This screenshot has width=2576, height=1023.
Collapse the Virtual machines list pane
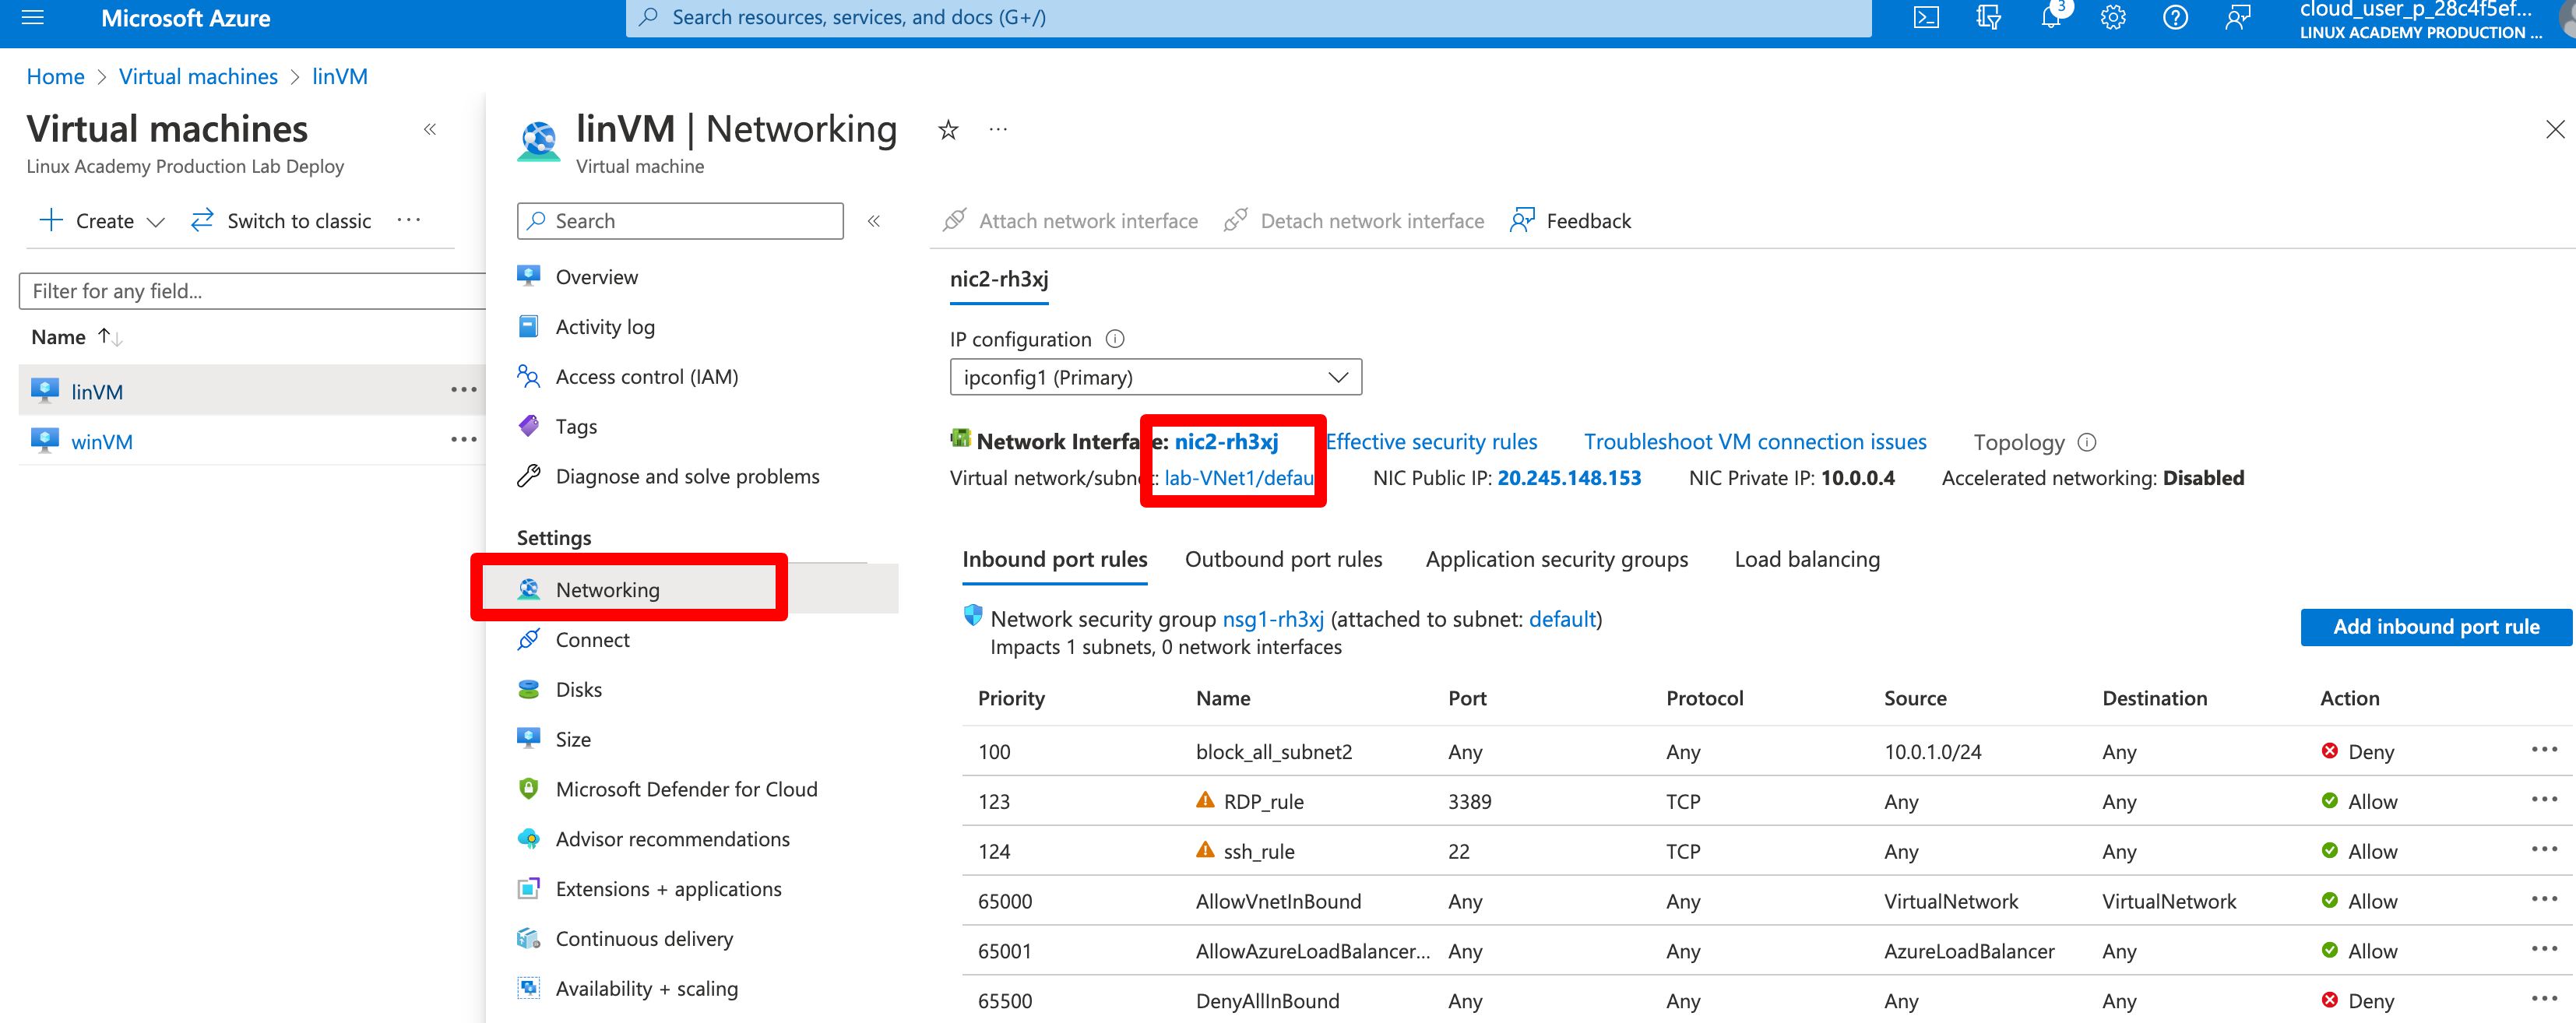pos(430,129)
